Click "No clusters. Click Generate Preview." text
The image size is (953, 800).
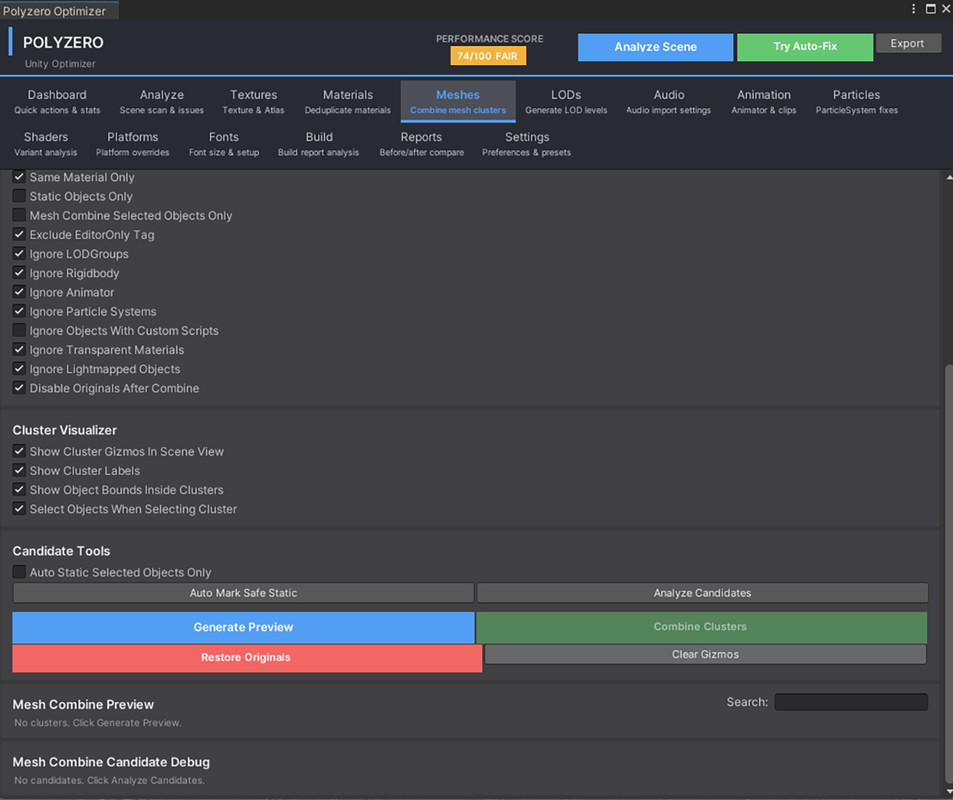click(x=98, y=723)
